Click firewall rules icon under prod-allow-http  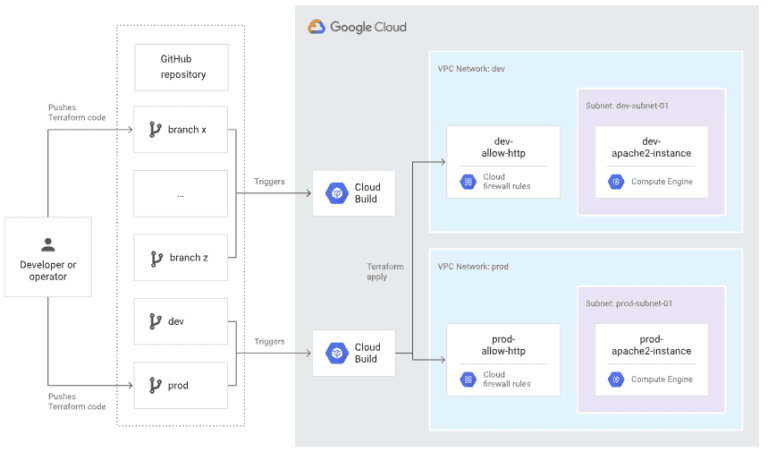468,380
